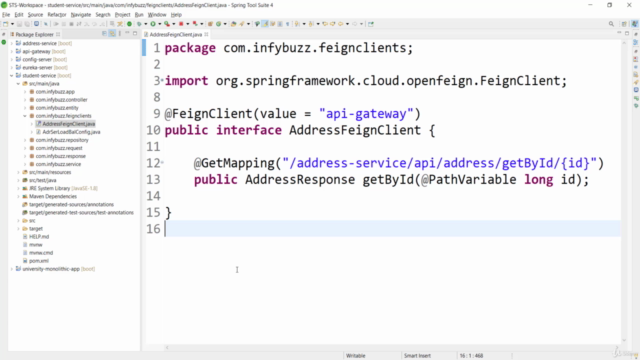Screen dimensions: 640x360
Task: Select pom.xml in Package Explorer
Action: [39, 260]
